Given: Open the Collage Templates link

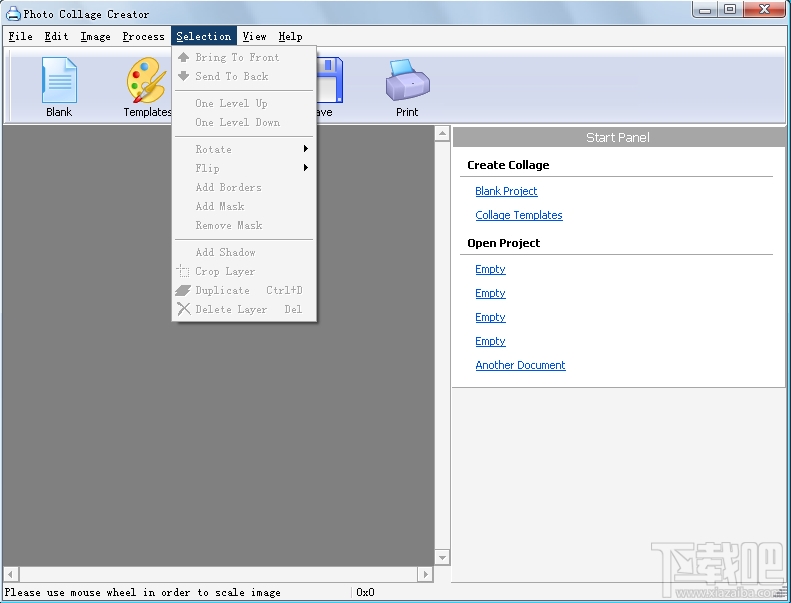Looking at the screenshot, I should pyautogui.click(x=519, y=215).
